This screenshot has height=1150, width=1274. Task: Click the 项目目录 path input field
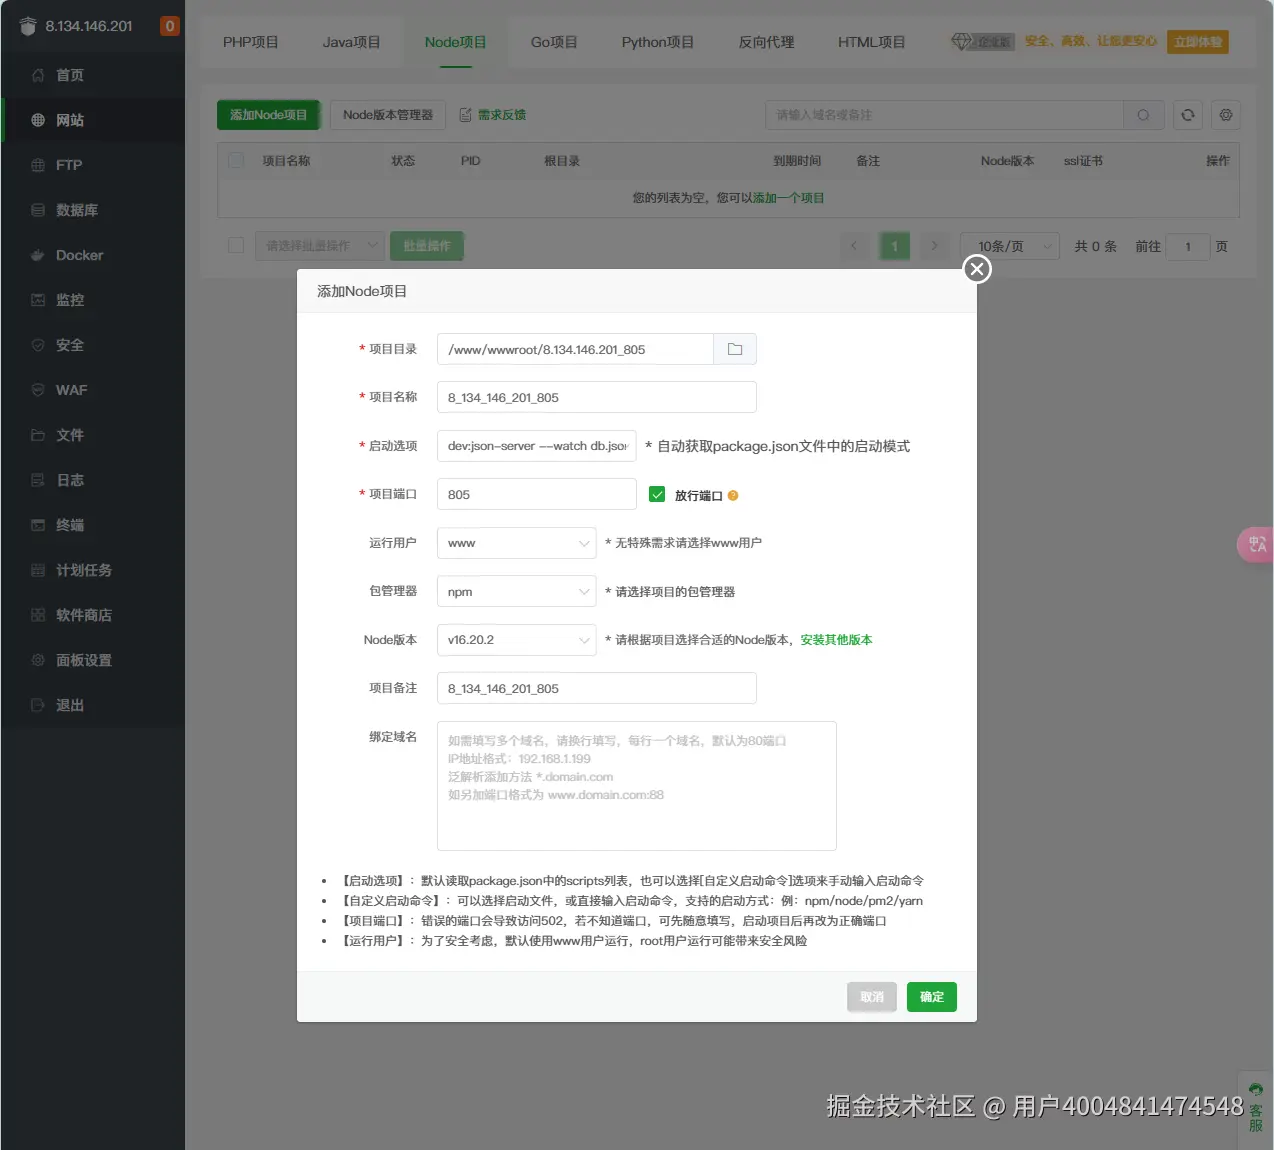[x=575, y=349]
